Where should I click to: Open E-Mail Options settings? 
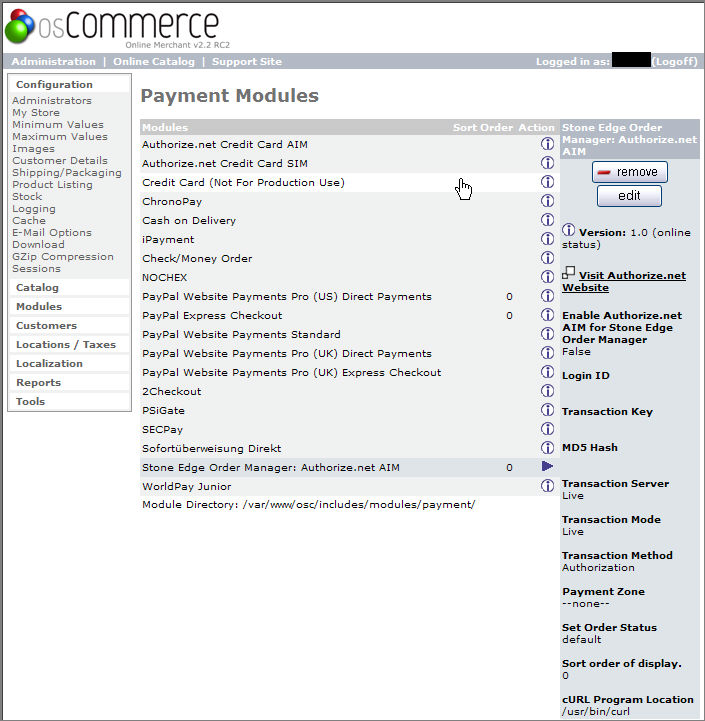point(52,233)
